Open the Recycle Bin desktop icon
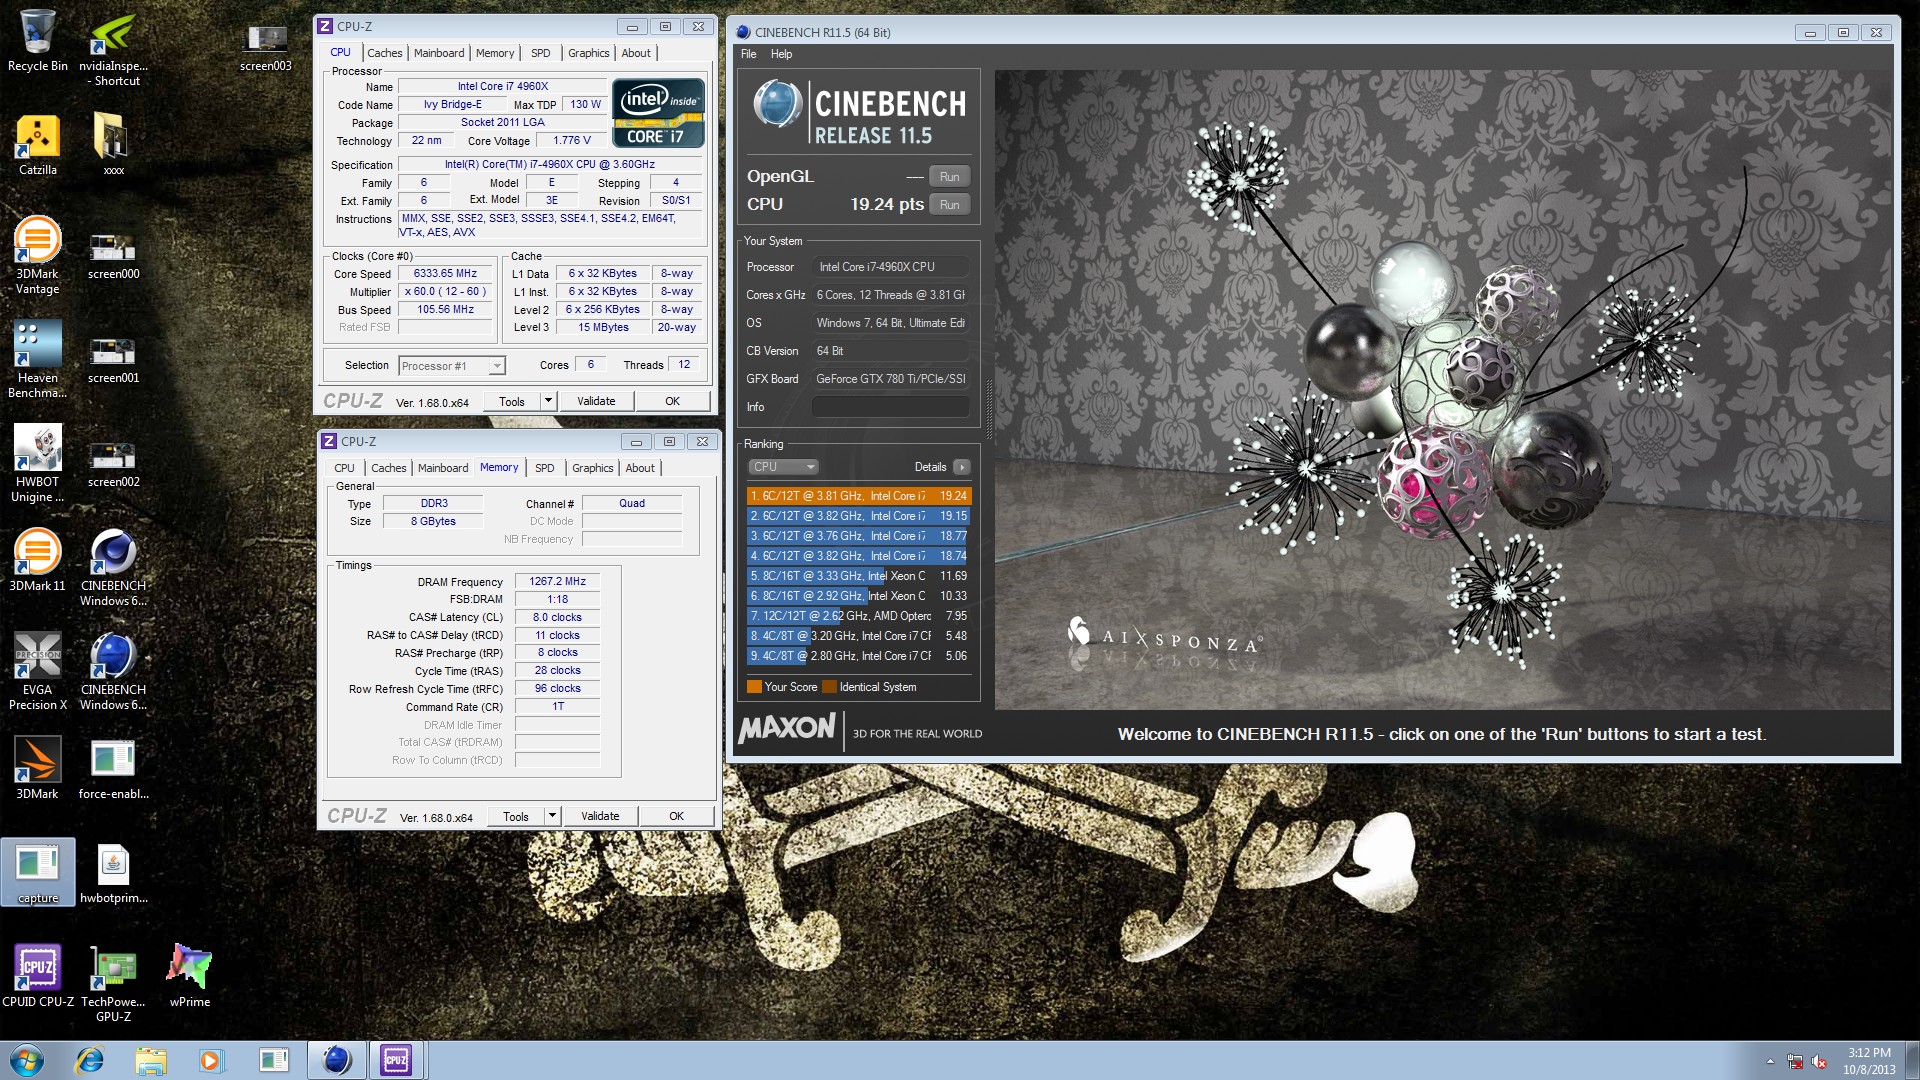 click(37, 40)
